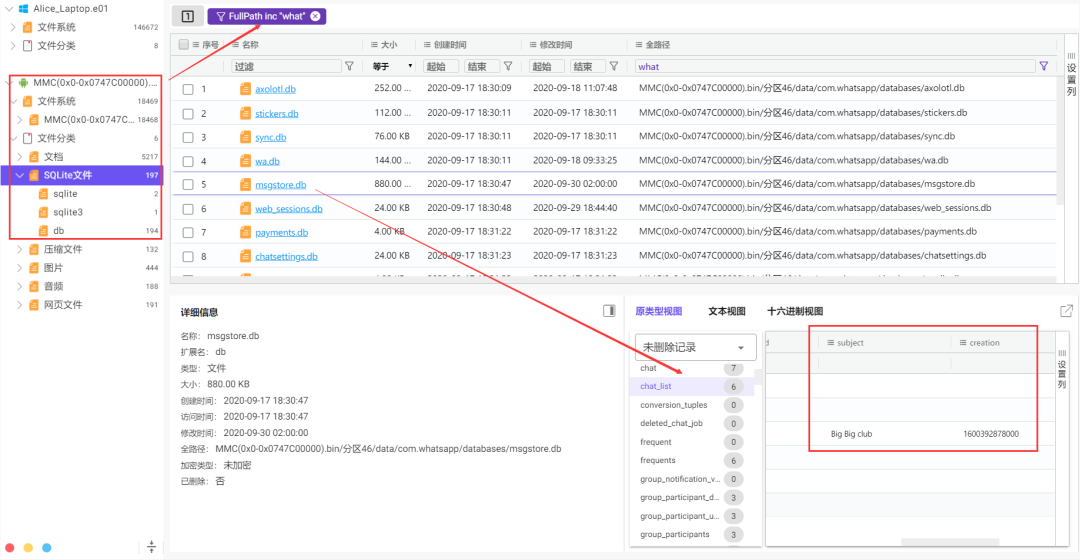Click the name 过滤 filter input

click(287, 66)
